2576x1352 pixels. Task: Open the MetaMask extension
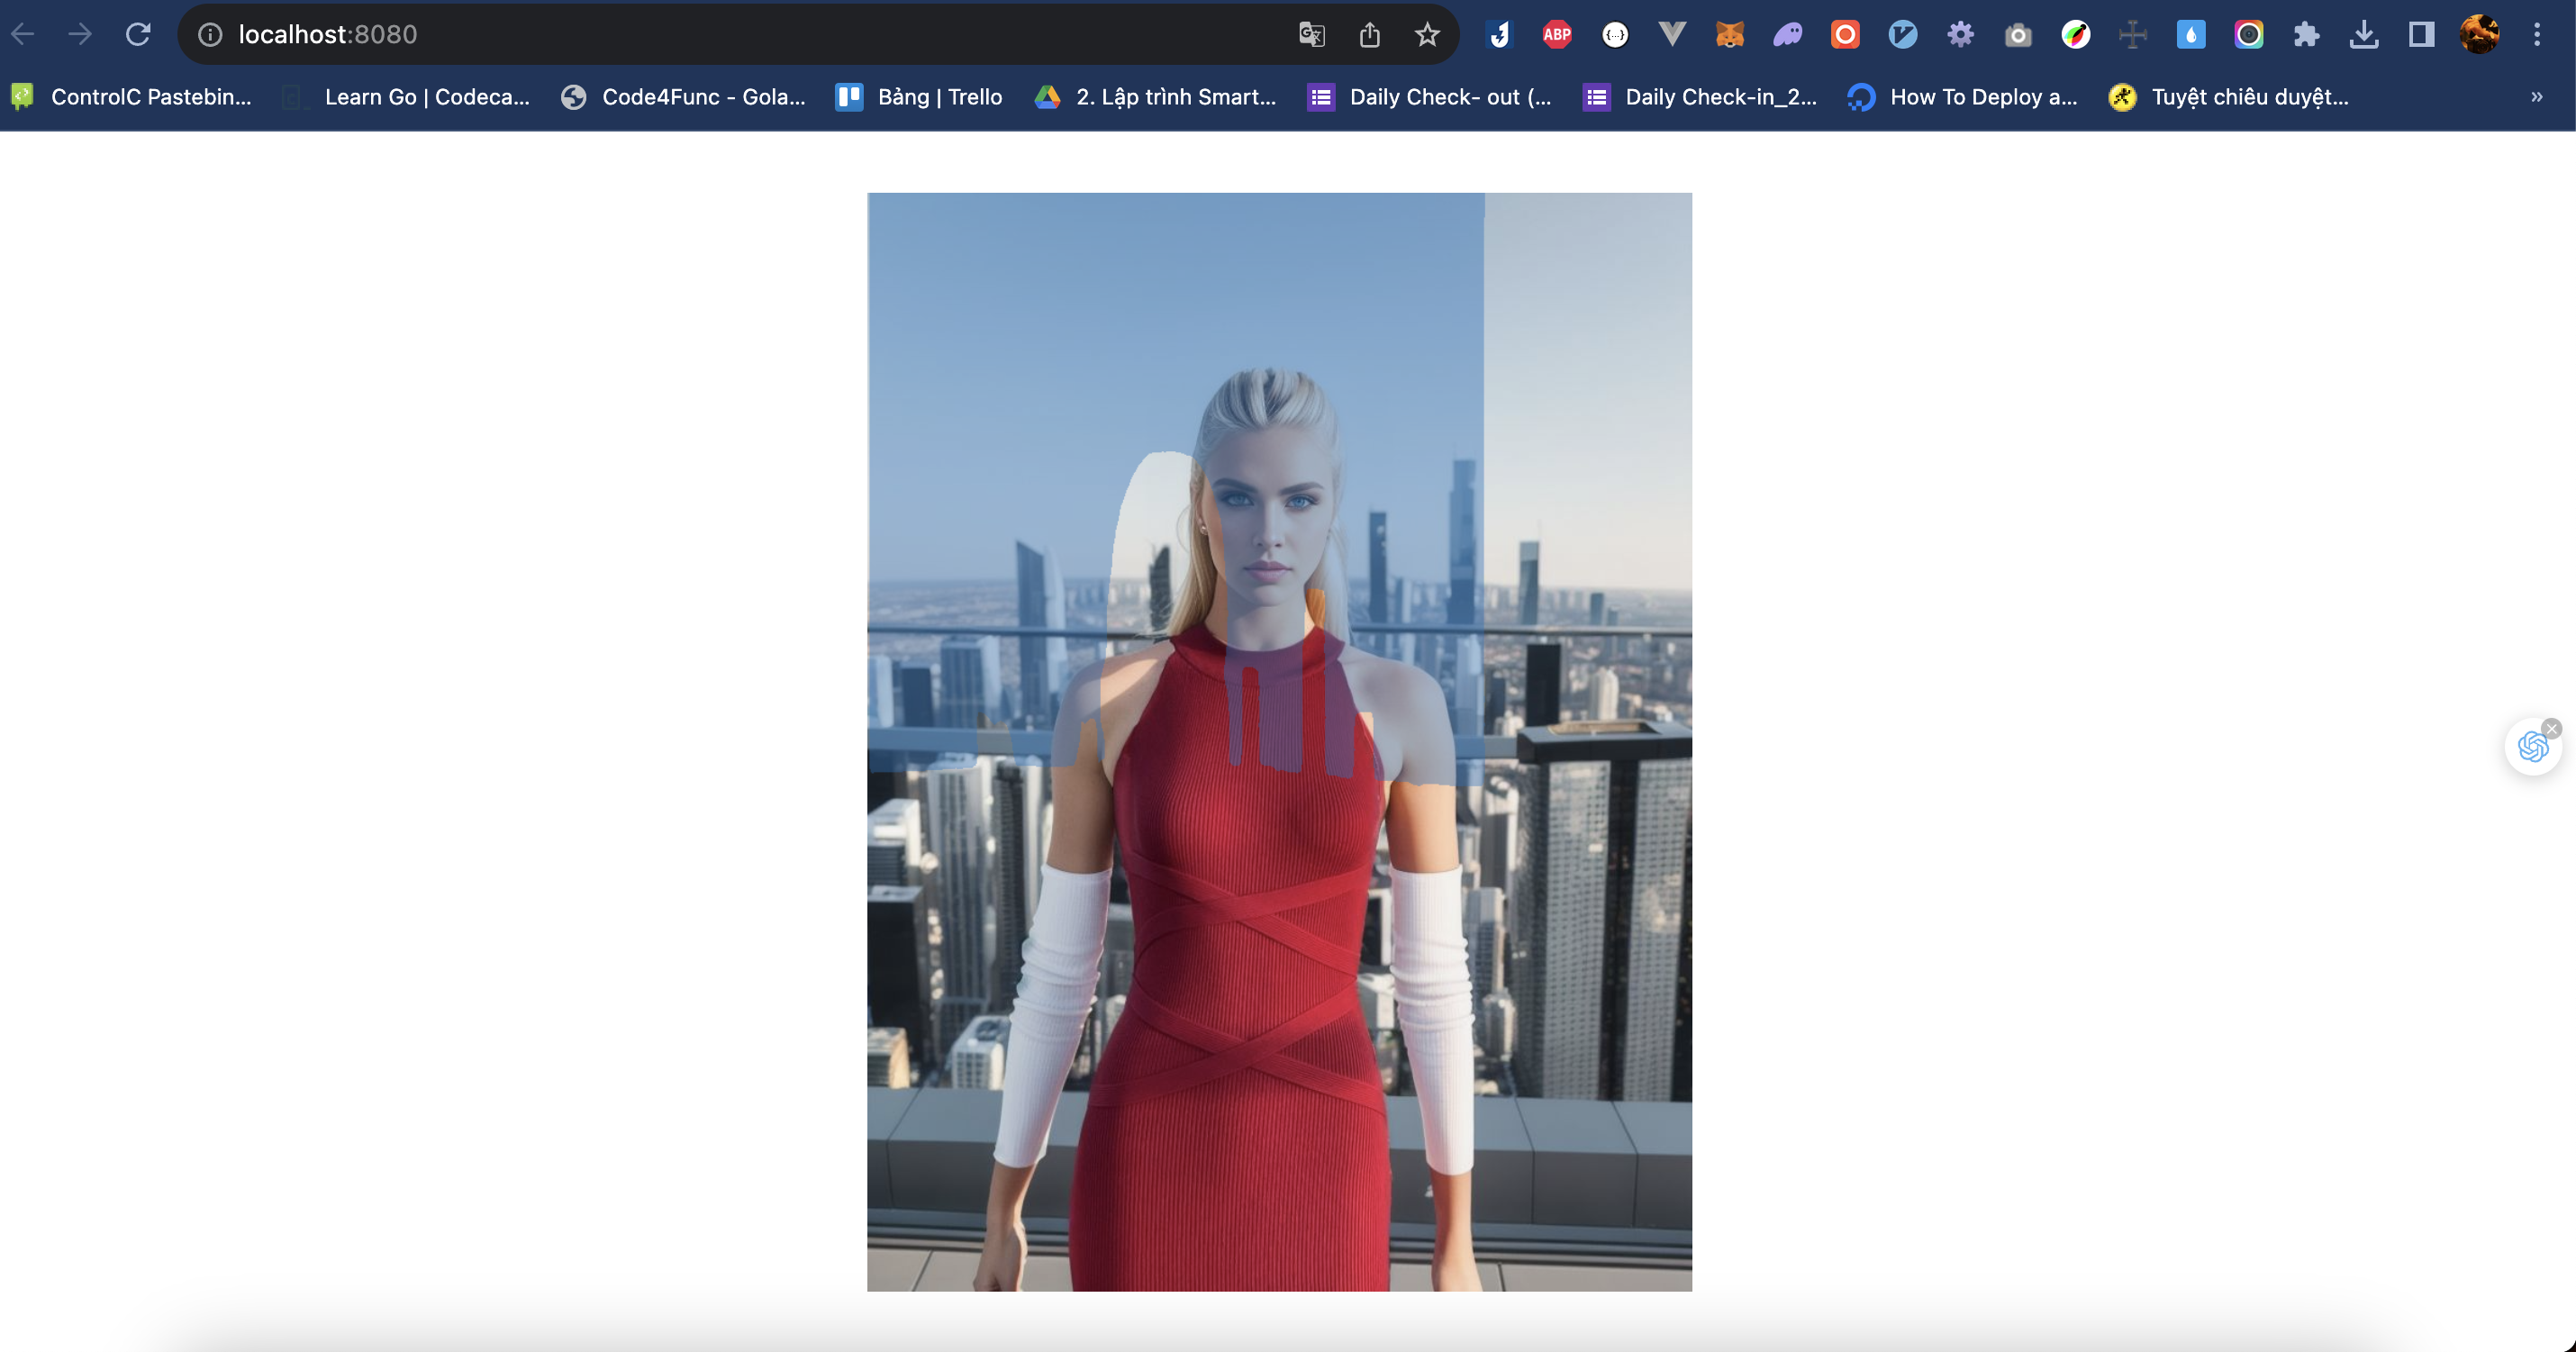point(1731,34)
